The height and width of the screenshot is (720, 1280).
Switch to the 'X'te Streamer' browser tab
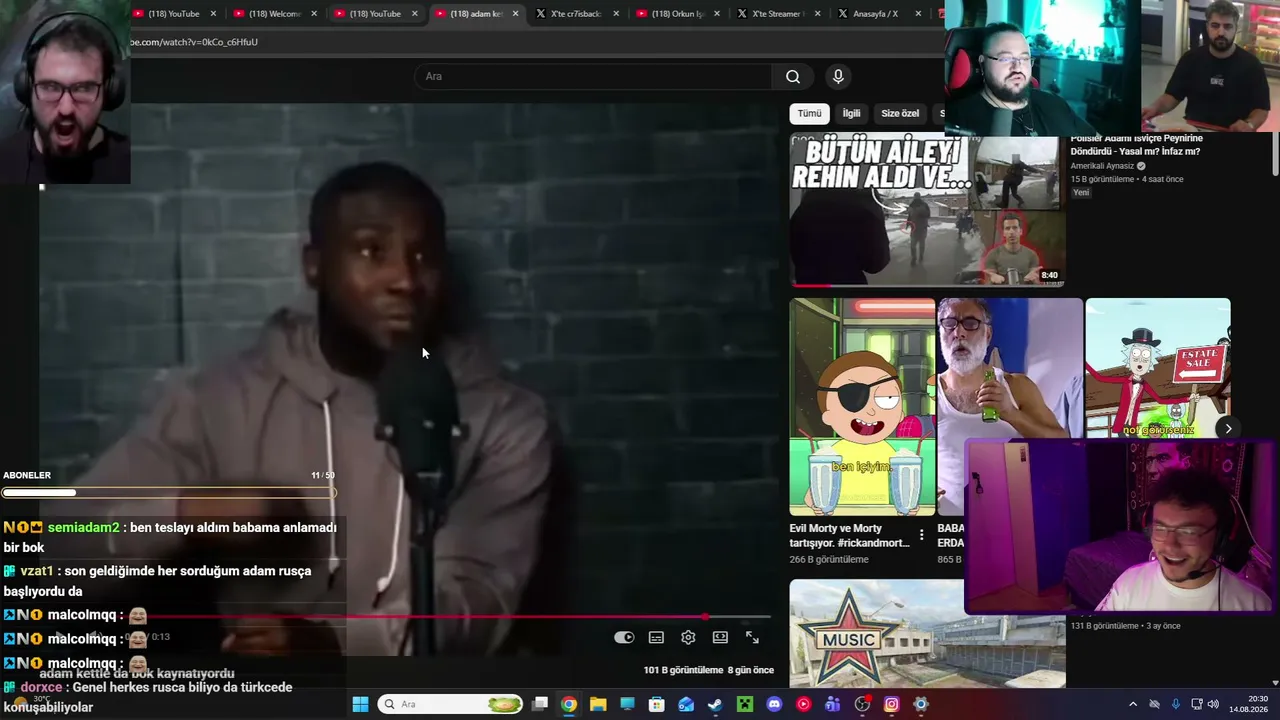point(778,14)
